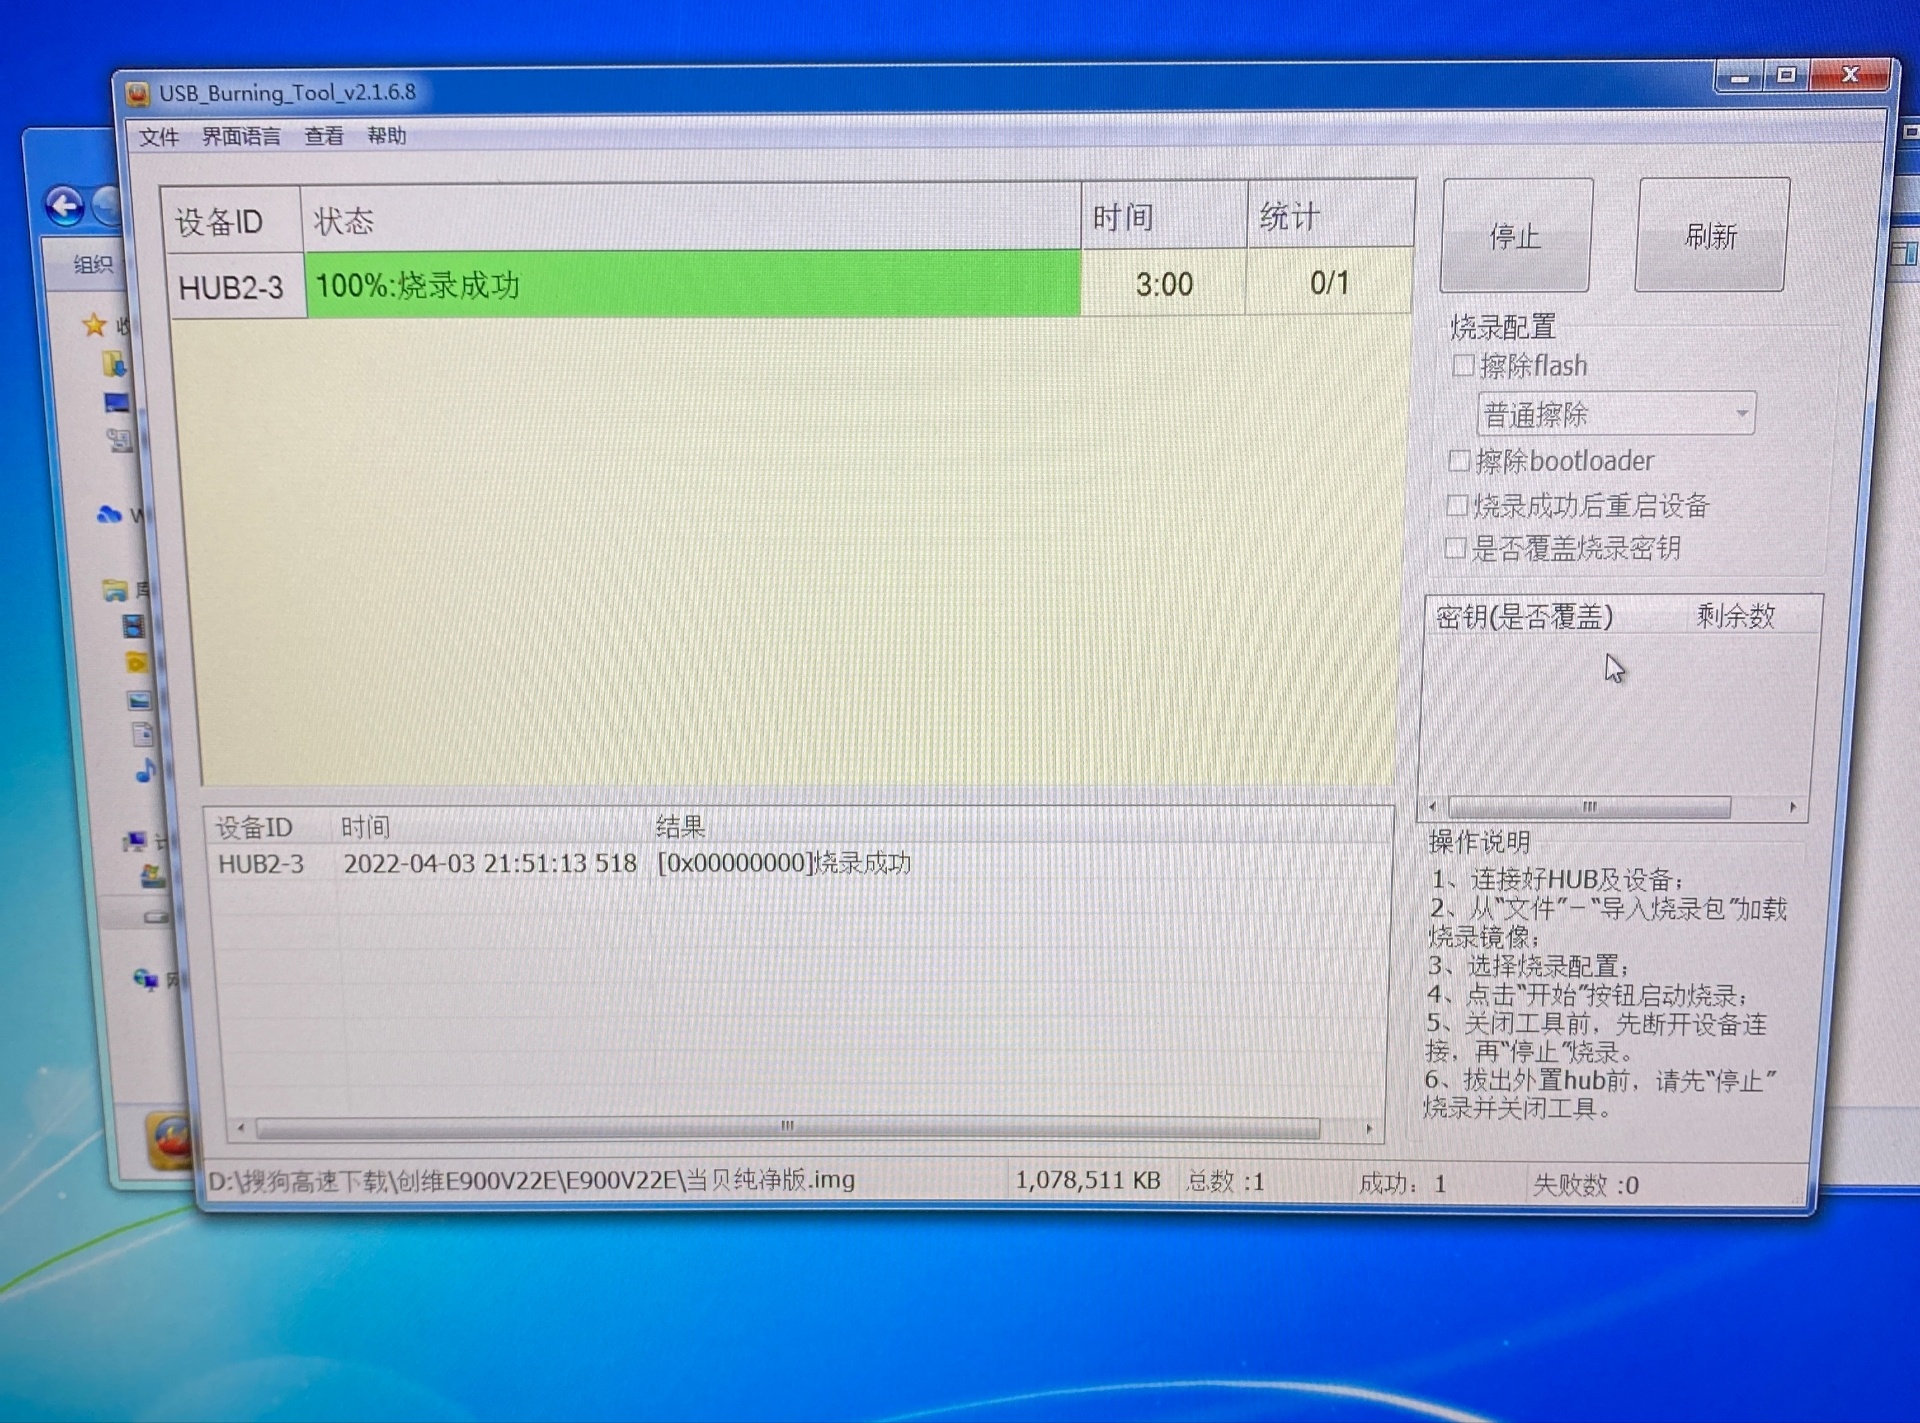
Task: Click the 3:00 time cell
Action: (1164, 284)
